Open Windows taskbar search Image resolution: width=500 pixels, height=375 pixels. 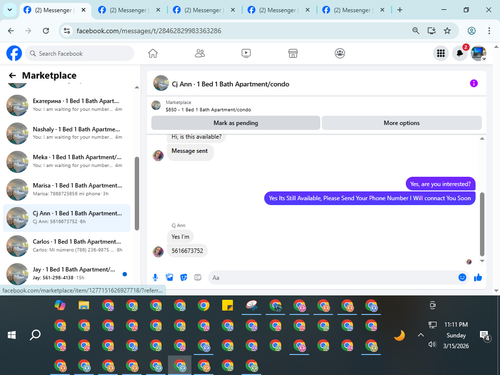click(x=35, y=335)
